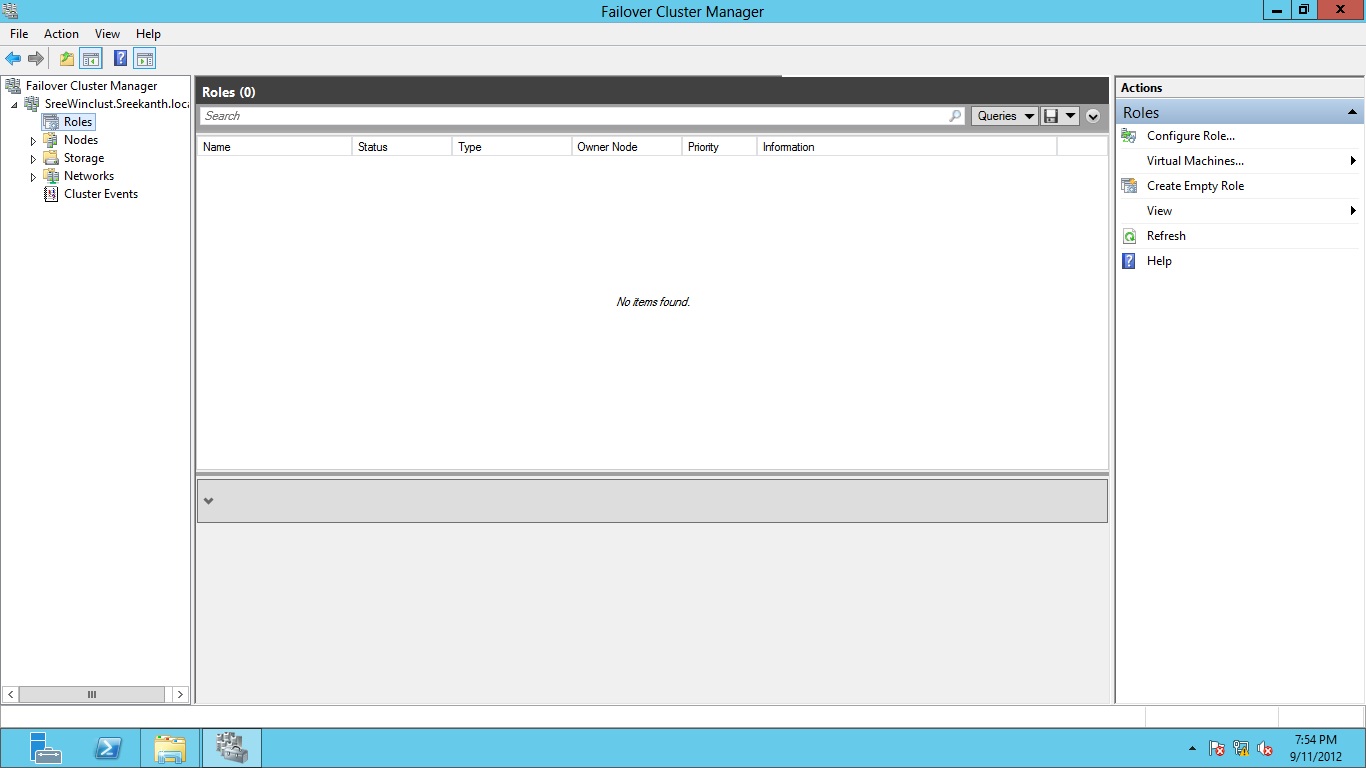1366x768 pixels.
Task: Click the volume icon in system tray
Action: pos(1265,748)
